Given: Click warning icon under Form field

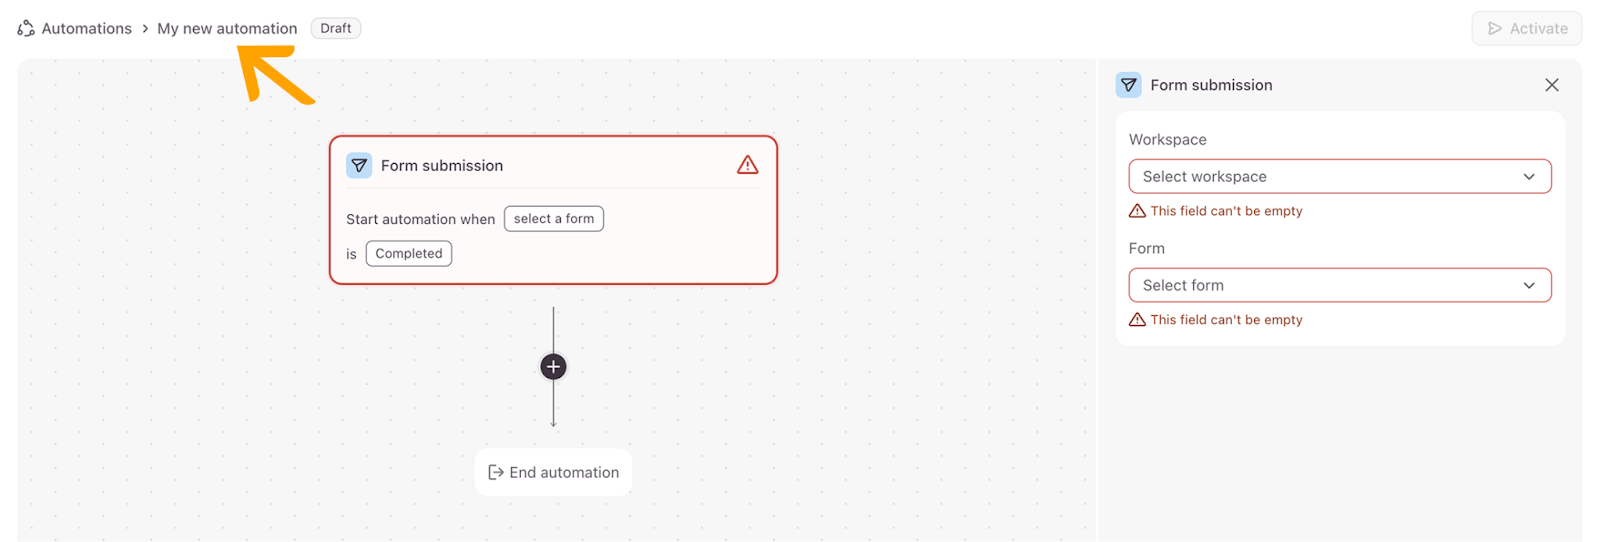Looking at the screenshot, I should [x=1137, y=320].
